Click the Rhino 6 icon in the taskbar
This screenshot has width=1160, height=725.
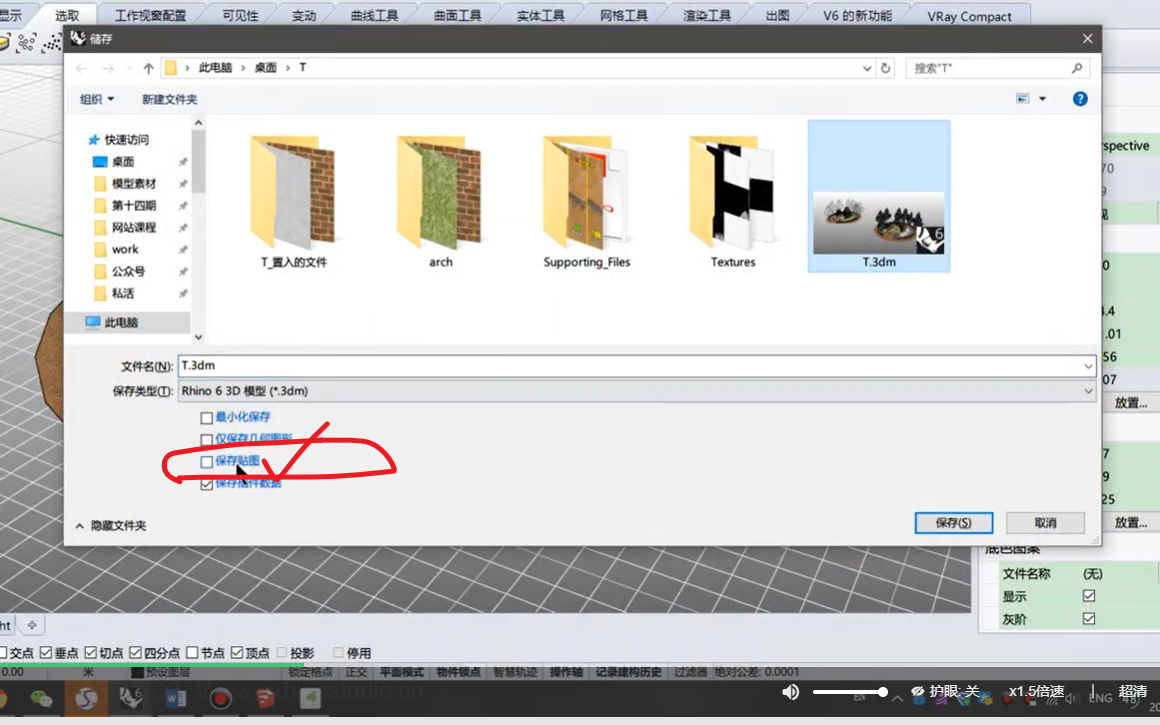(131, 698)
